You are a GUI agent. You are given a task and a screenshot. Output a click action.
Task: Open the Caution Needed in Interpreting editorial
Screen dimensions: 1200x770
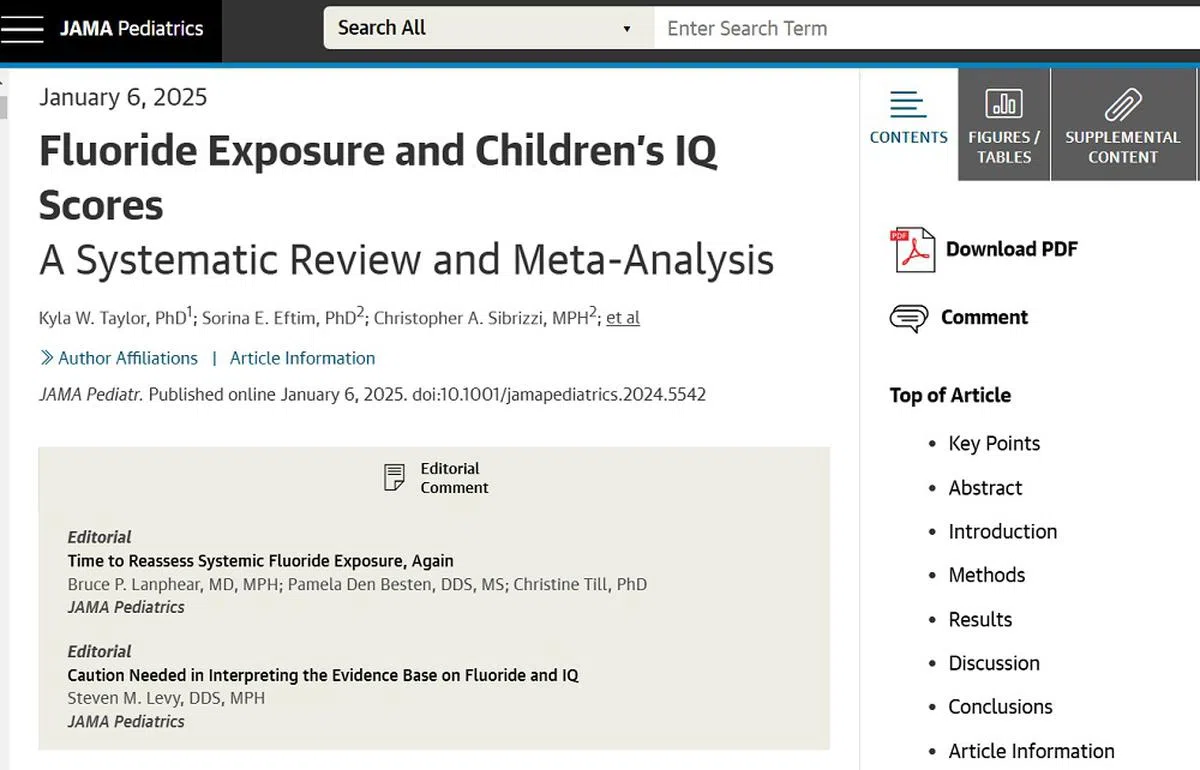(322, 675)
